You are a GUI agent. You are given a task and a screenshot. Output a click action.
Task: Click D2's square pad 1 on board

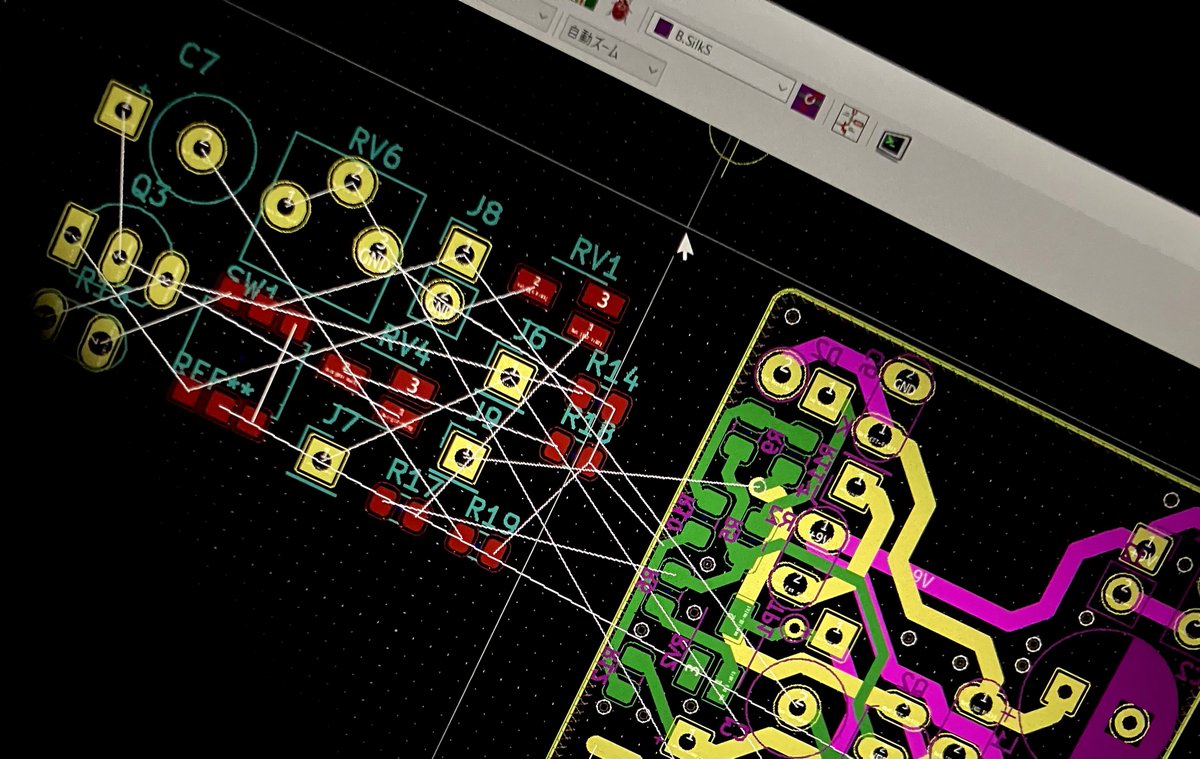coord(826,394)
